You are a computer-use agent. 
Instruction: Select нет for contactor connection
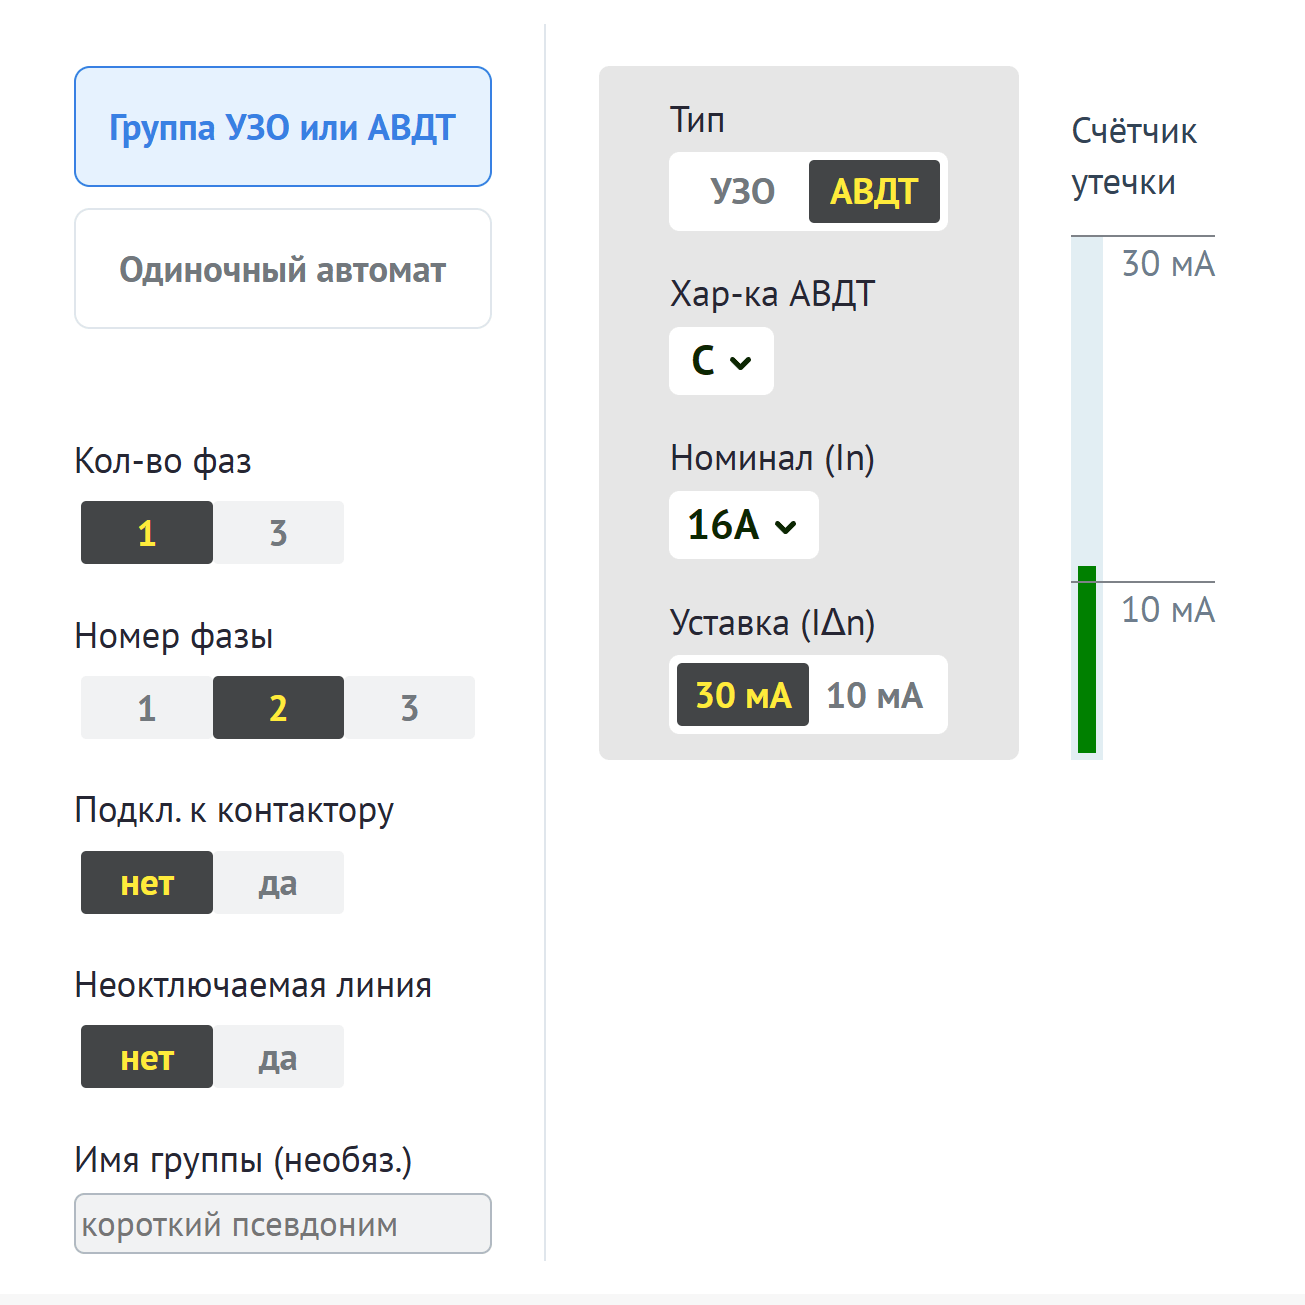tap(147, 882)
